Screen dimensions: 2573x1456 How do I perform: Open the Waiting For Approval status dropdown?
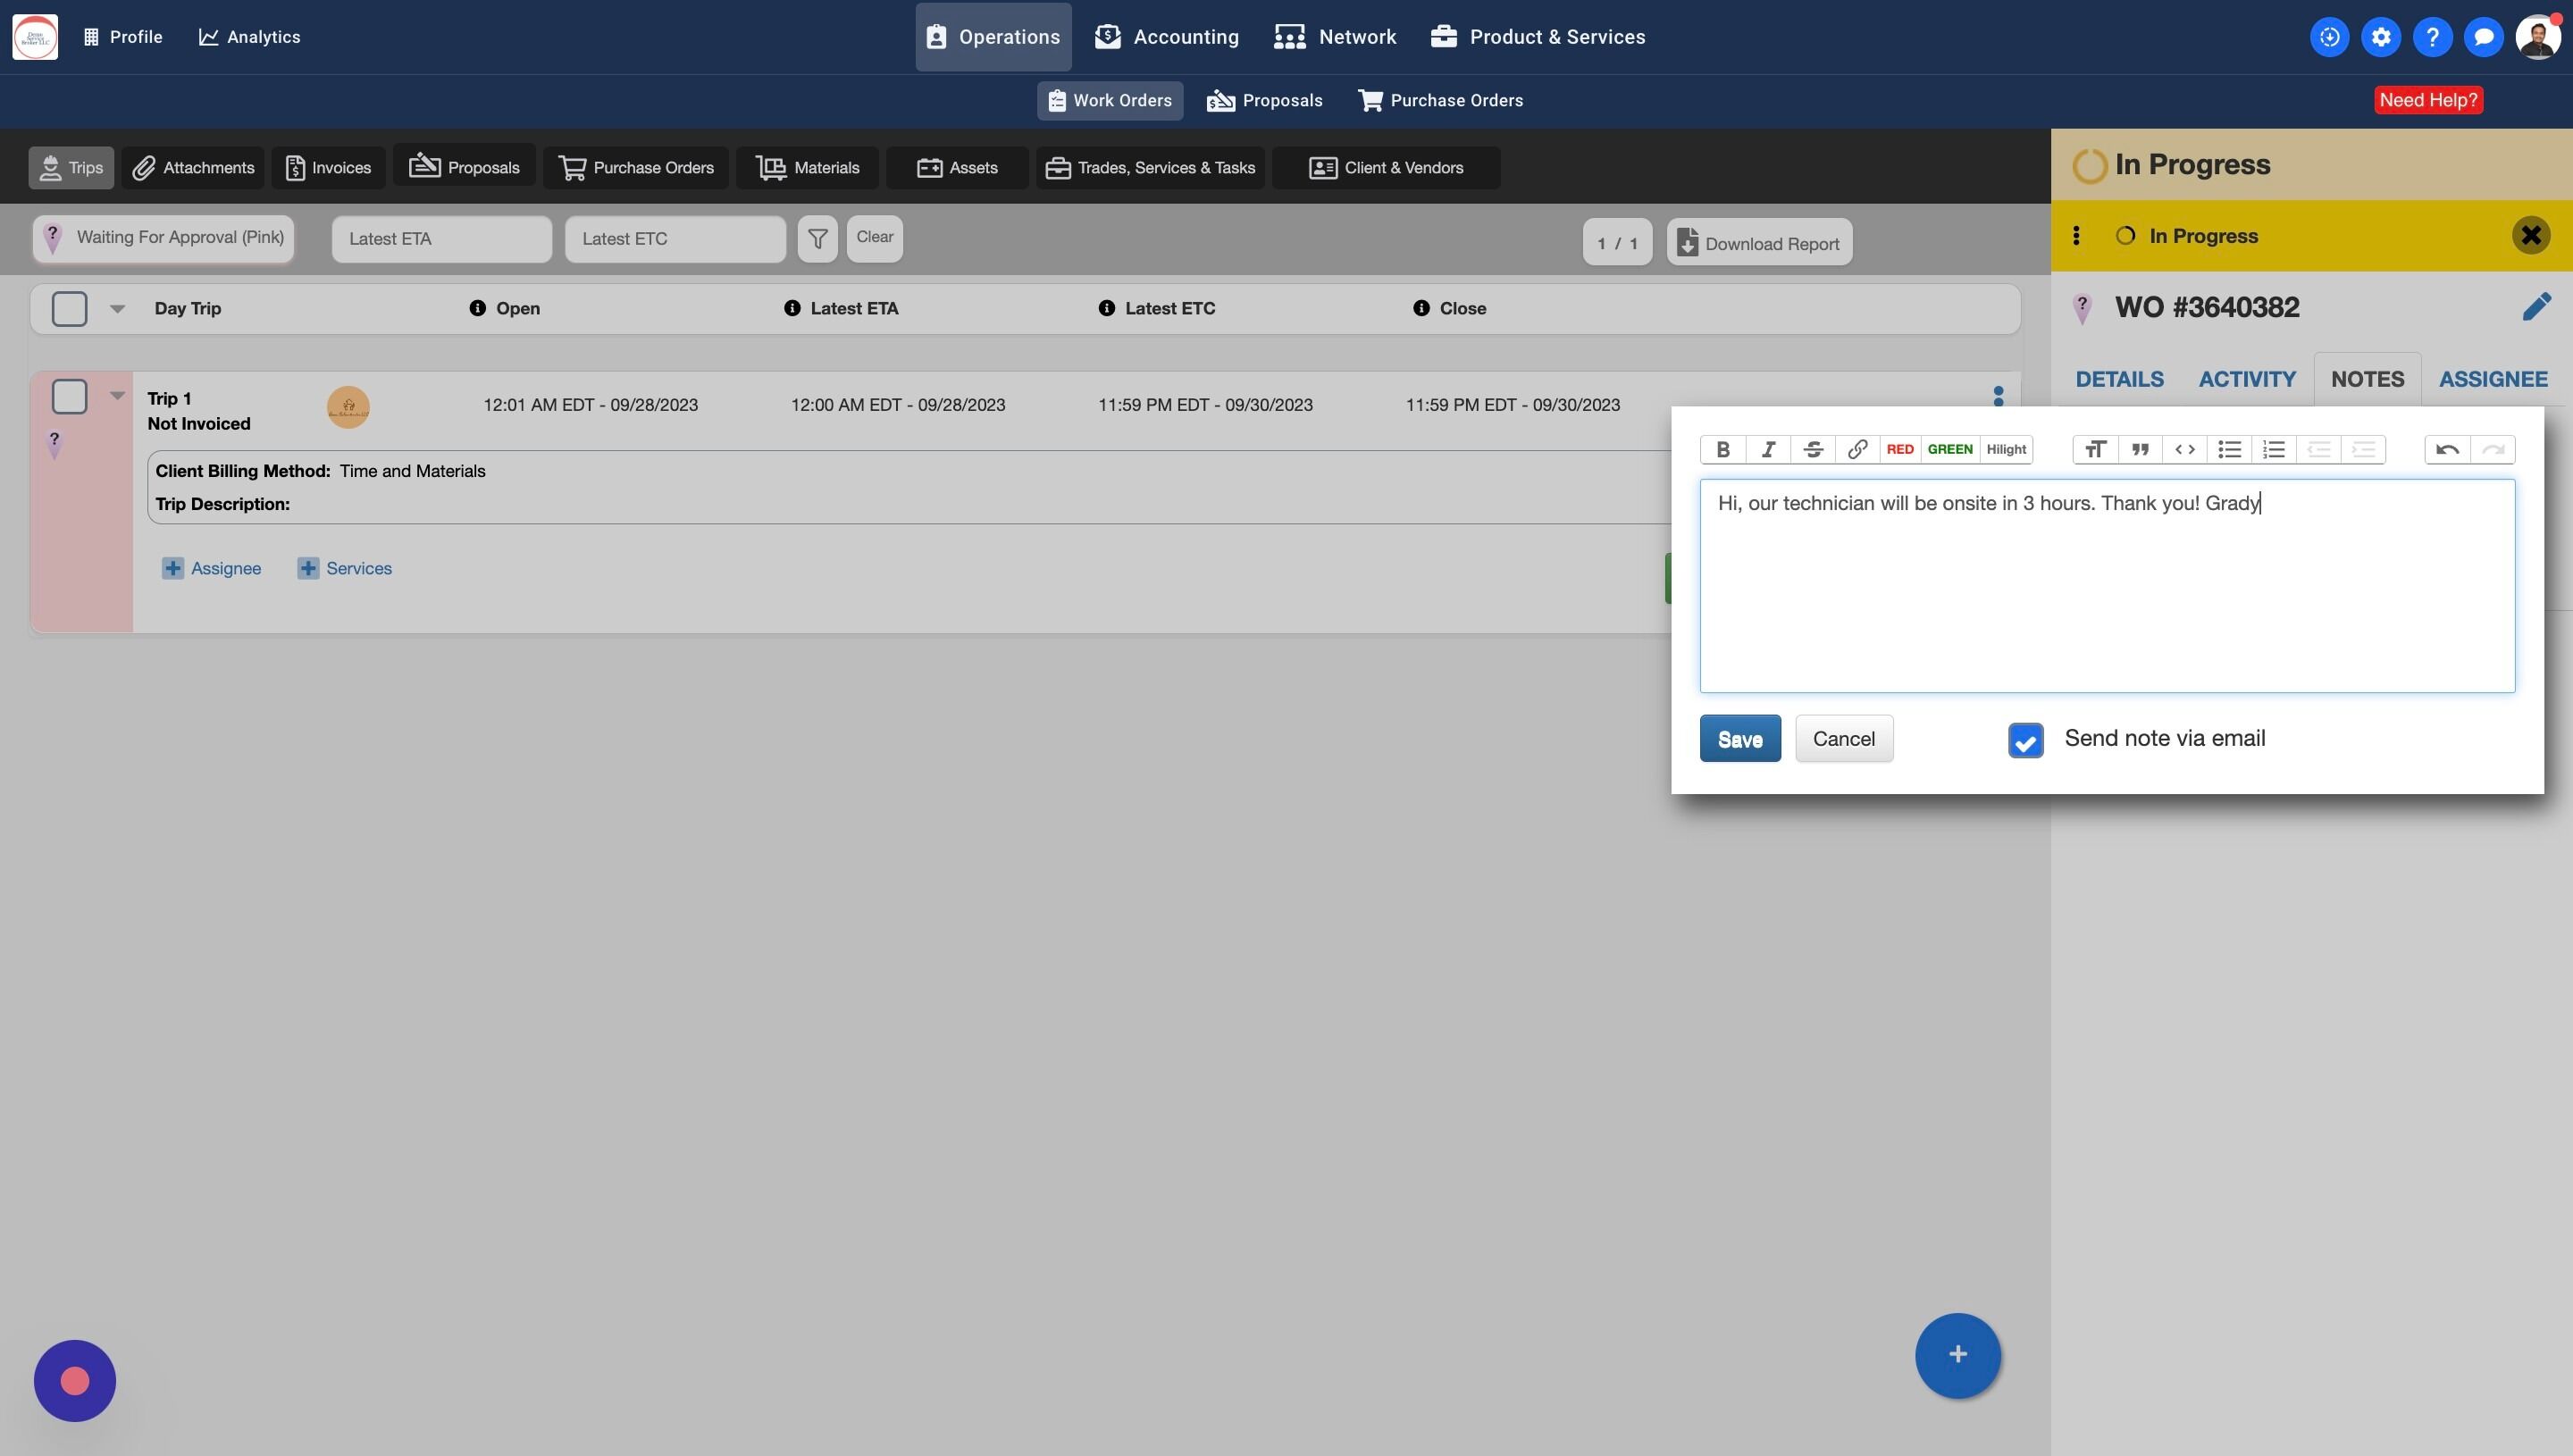(164, 238)
